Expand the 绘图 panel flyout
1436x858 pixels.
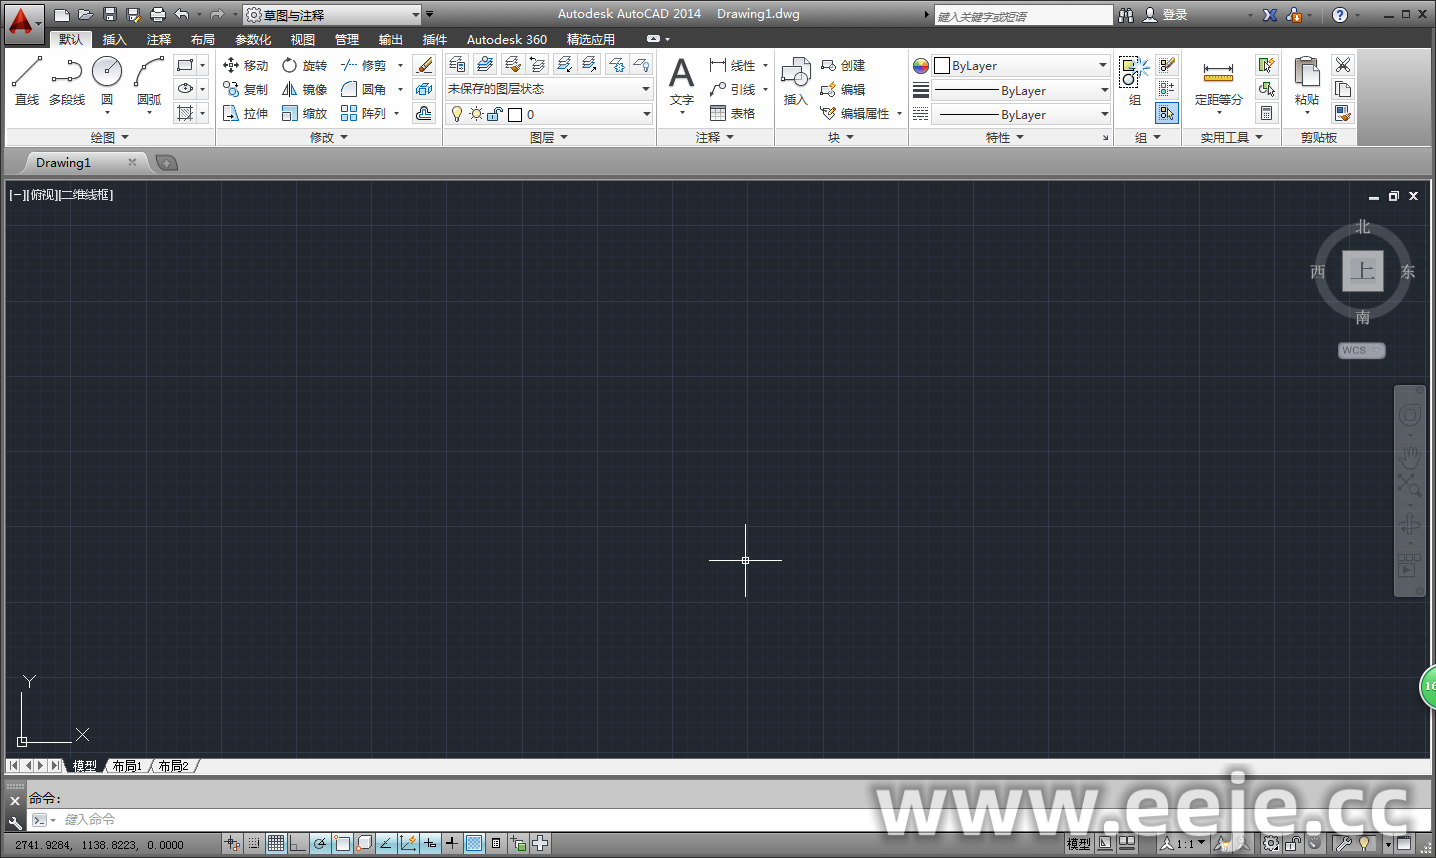click(110, 137)
